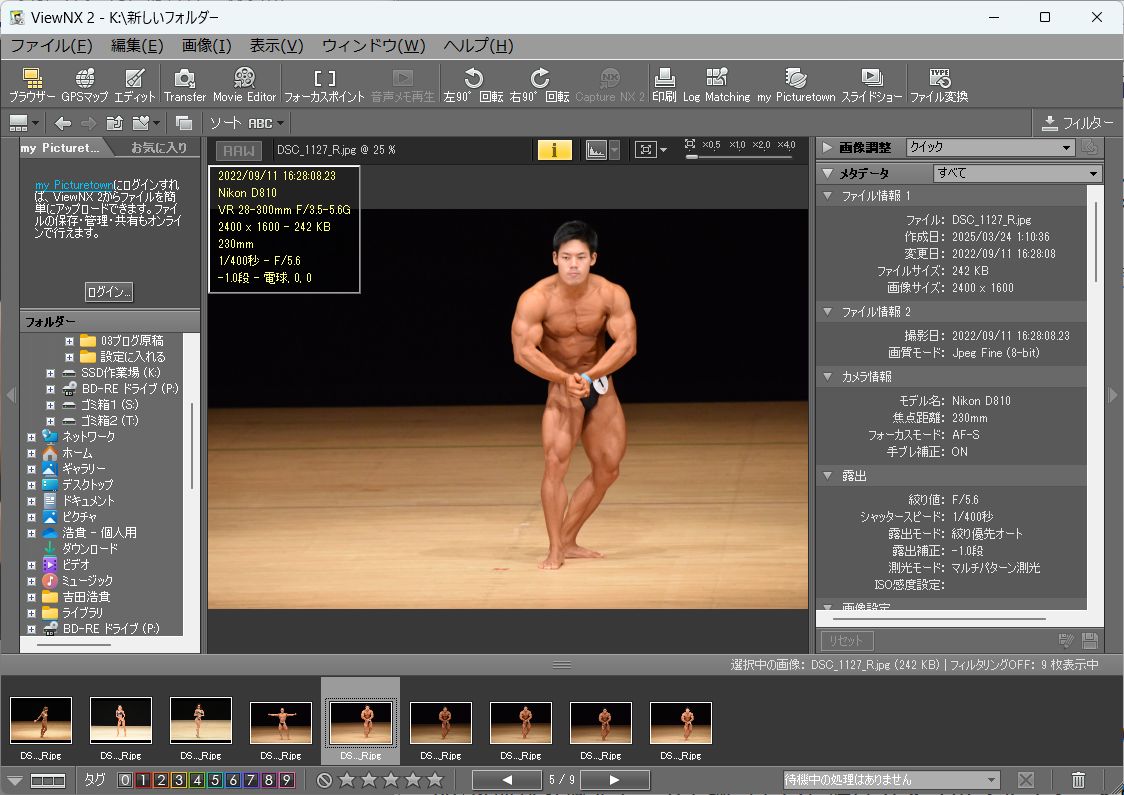The image size is (1124, 795).
Task: Toggle the RAW display button
Action: pyautogui.click(x=239, y=151)
